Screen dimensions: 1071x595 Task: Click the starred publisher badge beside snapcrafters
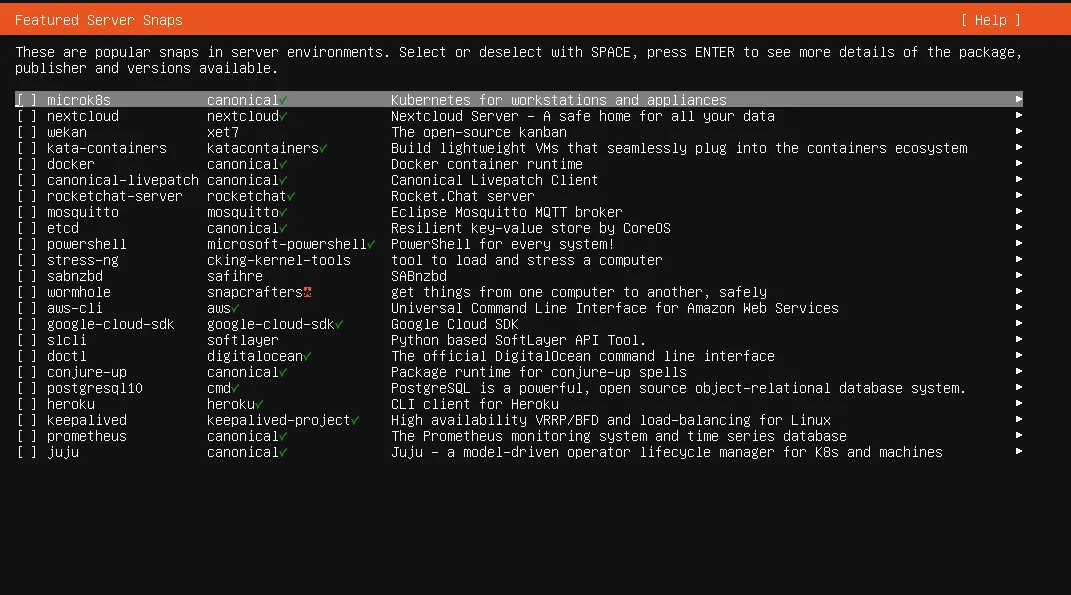pos(308,292)
